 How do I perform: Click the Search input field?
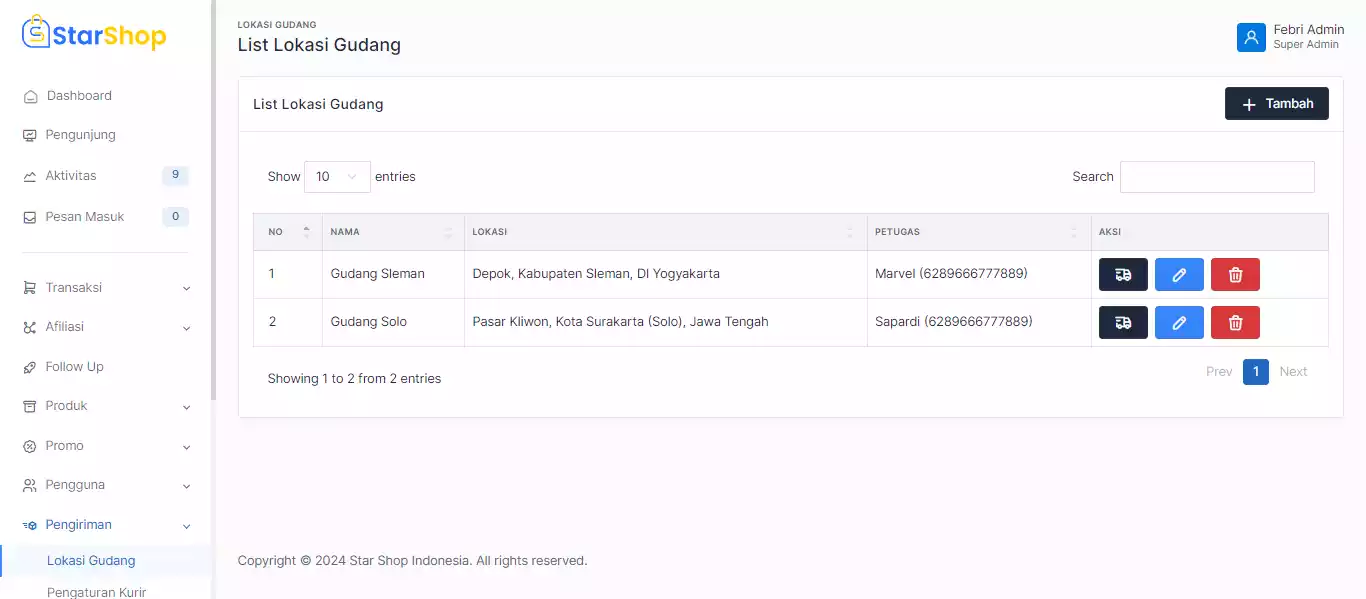1217,177
